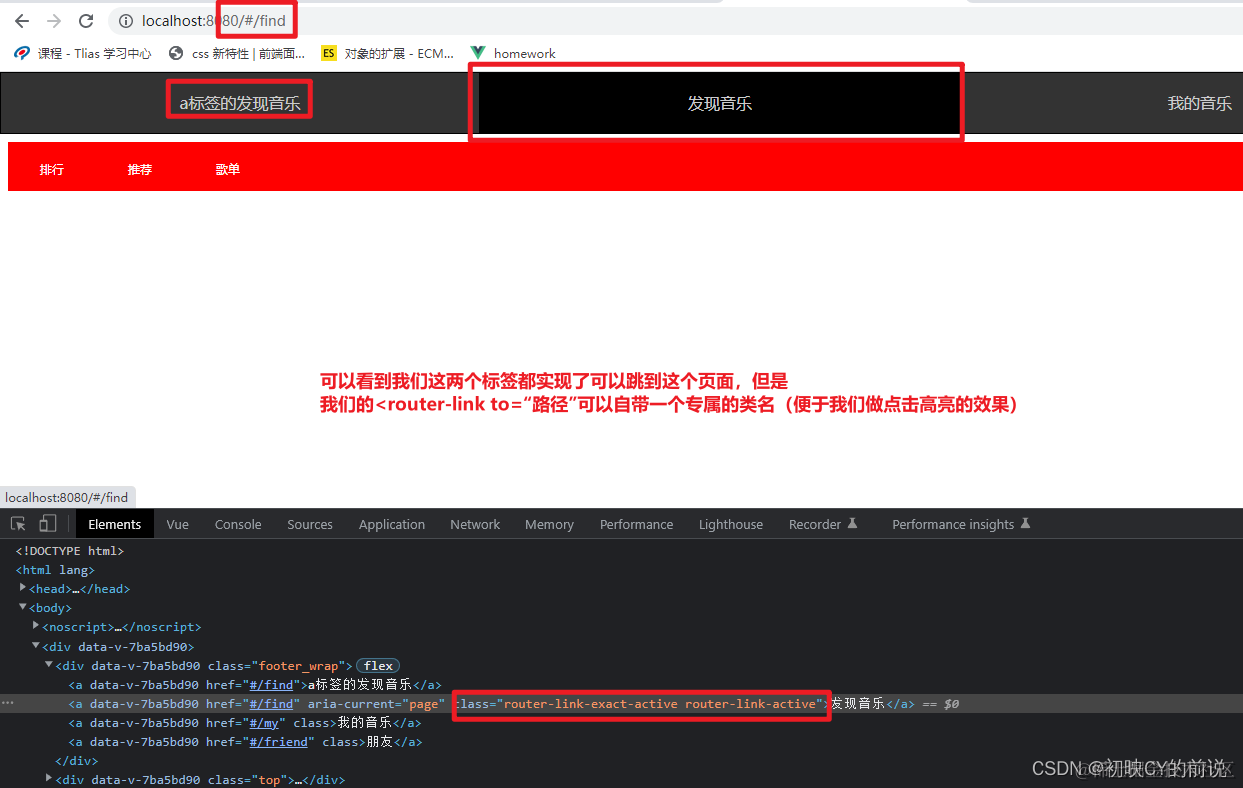1243x788 pixels.
Task: Activate the DevTools inspect element picker icon
Action: [x=18, y=524]
